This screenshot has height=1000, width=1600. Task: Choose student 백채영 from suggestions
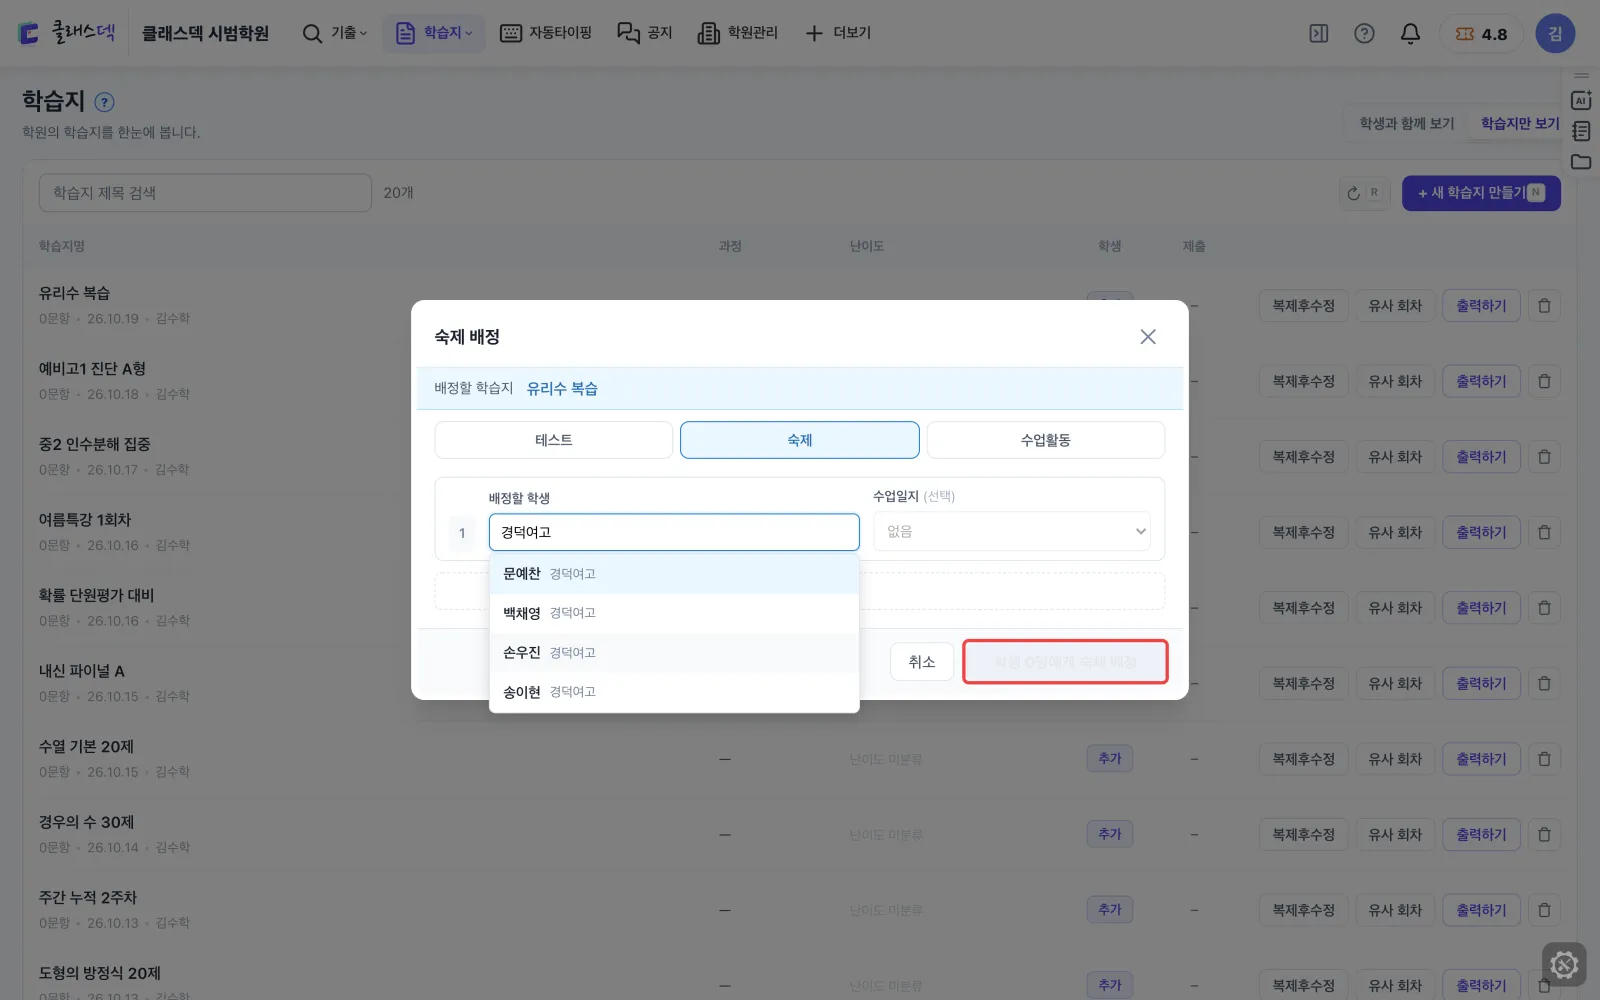click(x=674, y=613)
